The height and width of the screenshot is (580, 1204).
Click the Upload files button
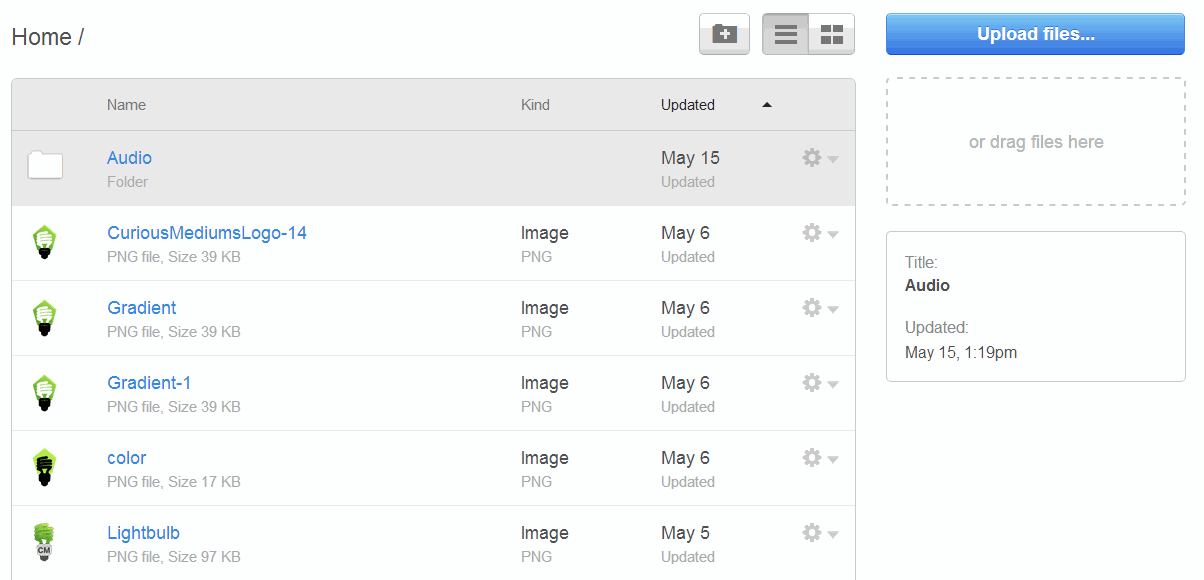1035,33
